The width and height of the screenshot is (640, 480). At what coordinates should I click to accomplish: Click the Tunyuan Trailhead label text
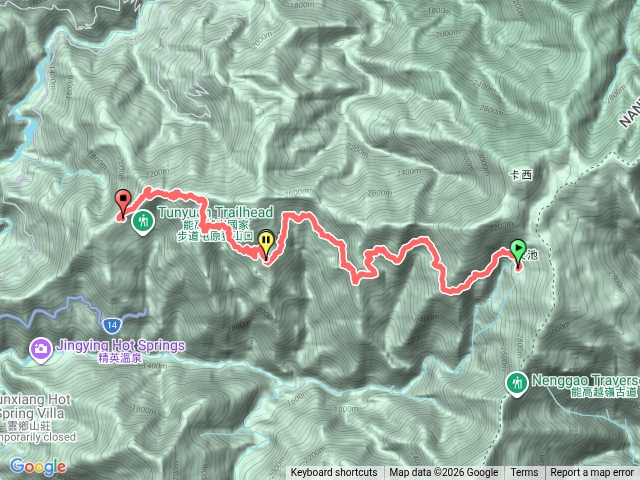point(216,212)
